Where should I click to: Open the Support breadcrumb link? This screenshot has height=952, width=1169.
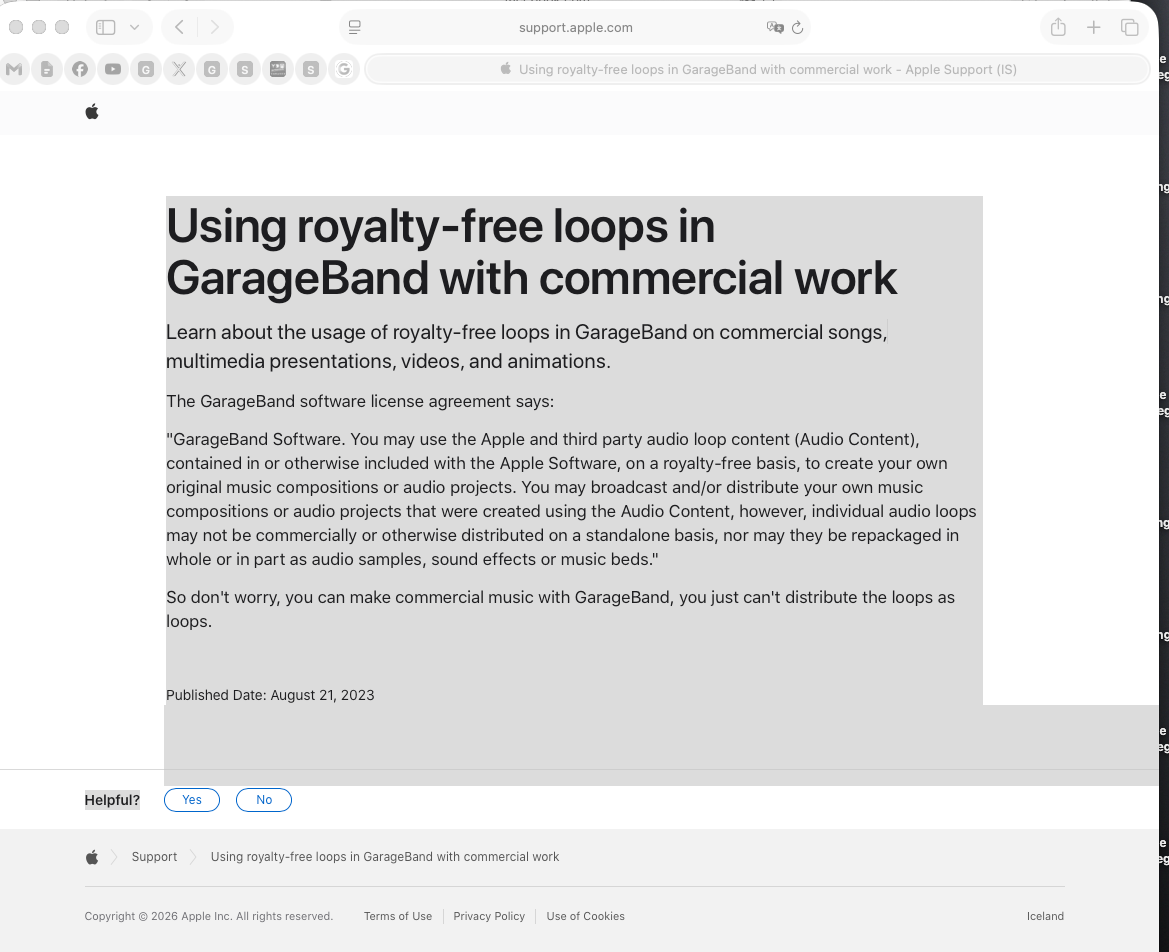tap(154, 857)
